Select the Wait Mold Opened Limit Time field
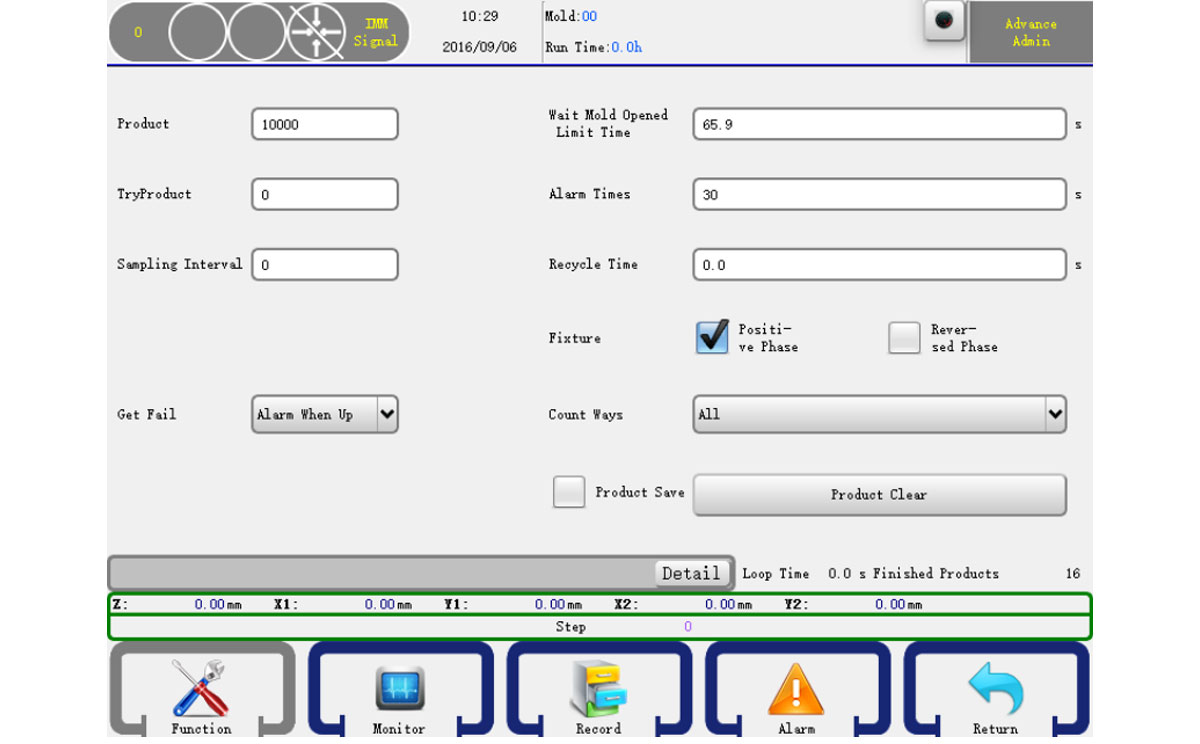This screenshot has height=744, width=1200. [879, 124]
